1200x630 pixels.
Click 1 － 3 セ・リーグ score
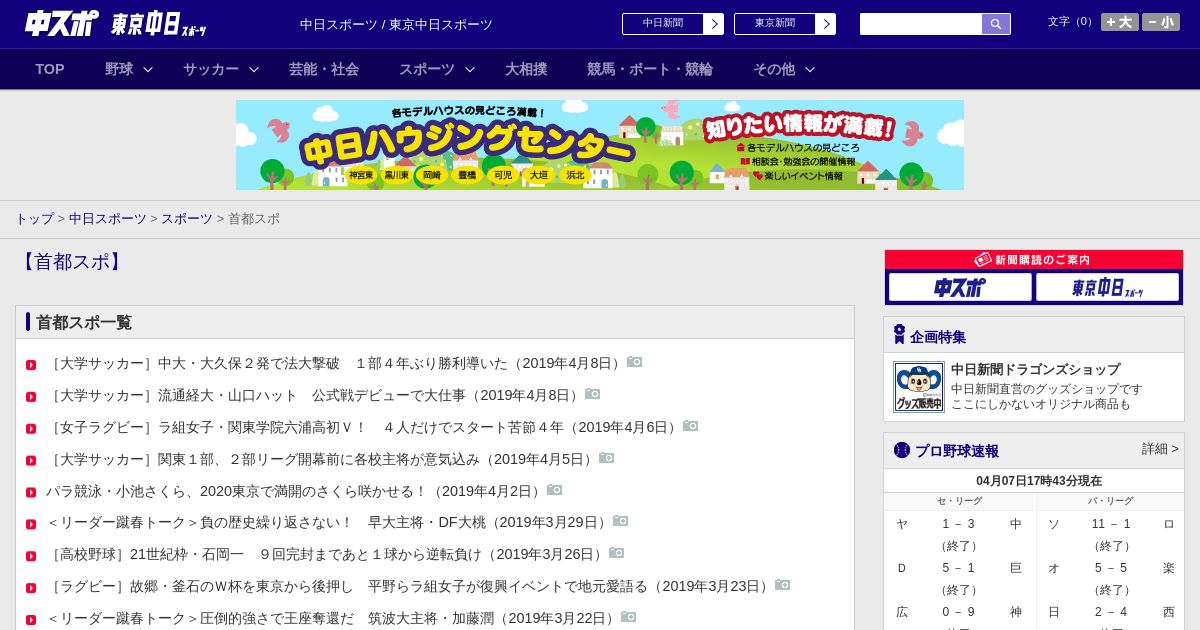pyautogui.click(x=958, y=524)
